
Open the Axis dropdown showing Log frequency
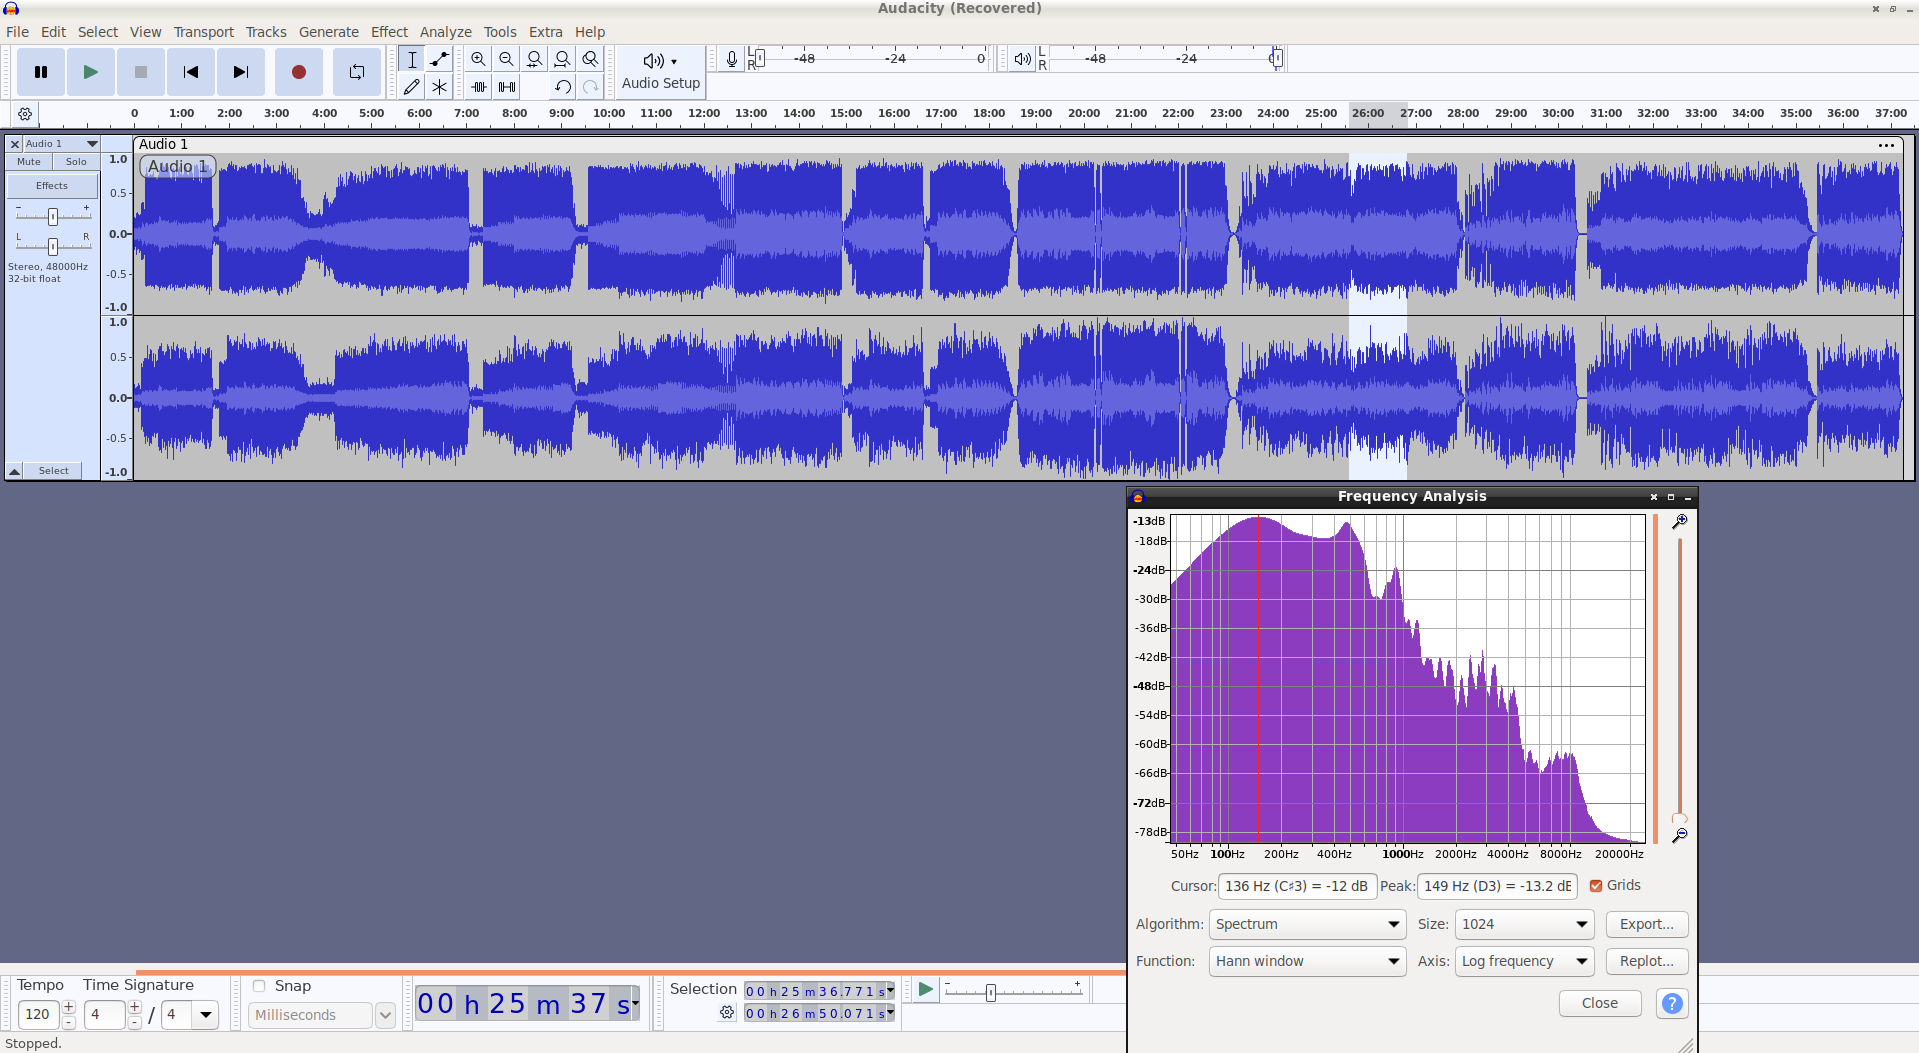(x=1525, y=961)
